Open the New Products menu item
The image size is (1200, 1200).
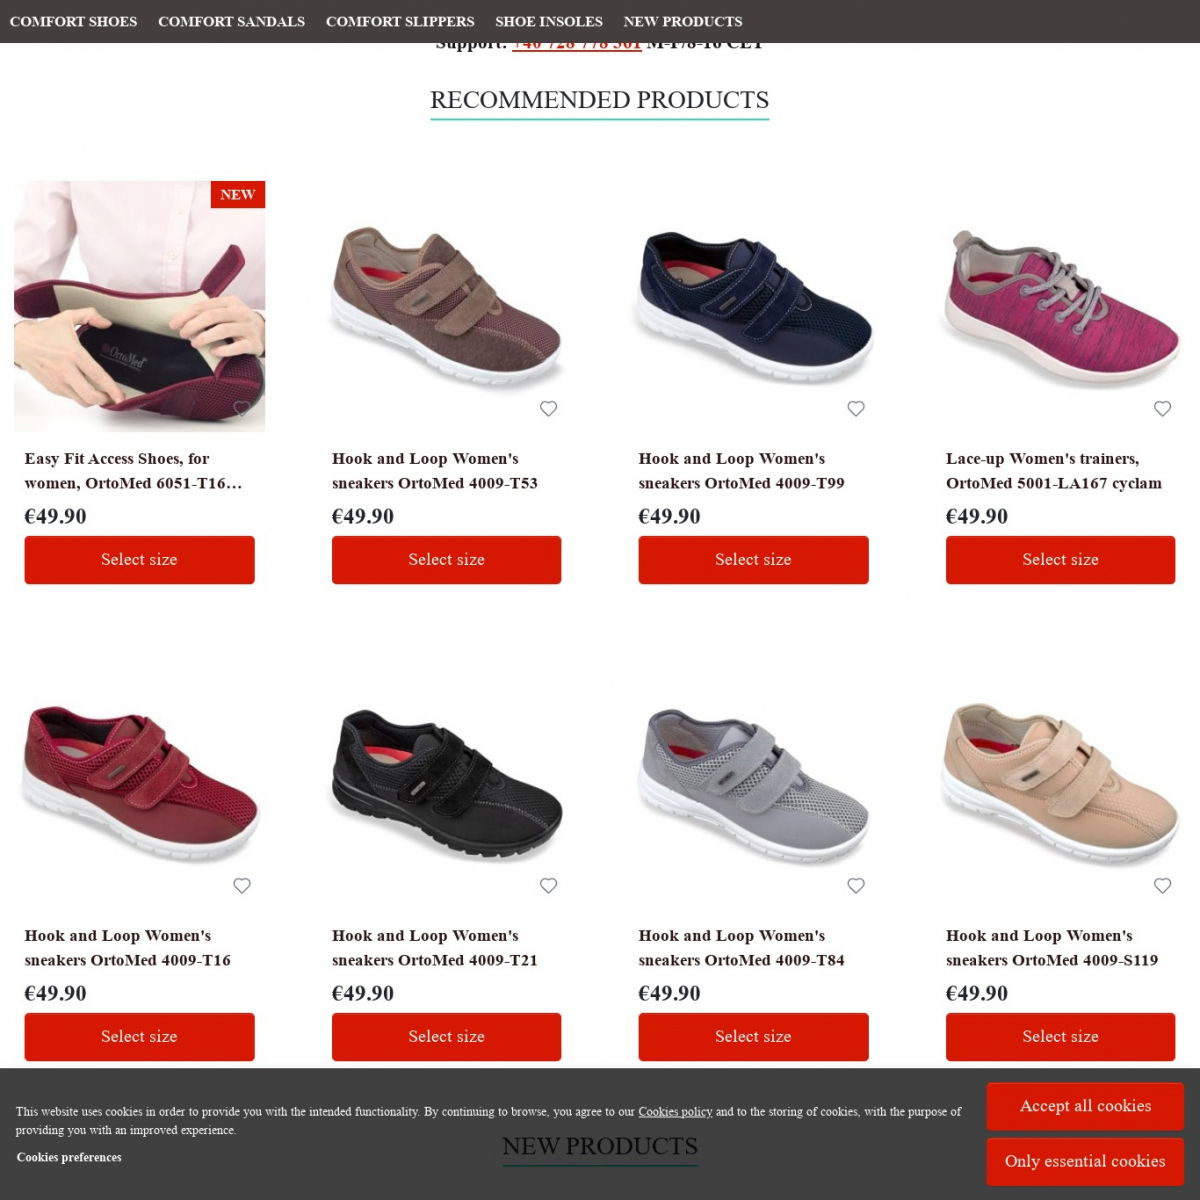[683, 21]
